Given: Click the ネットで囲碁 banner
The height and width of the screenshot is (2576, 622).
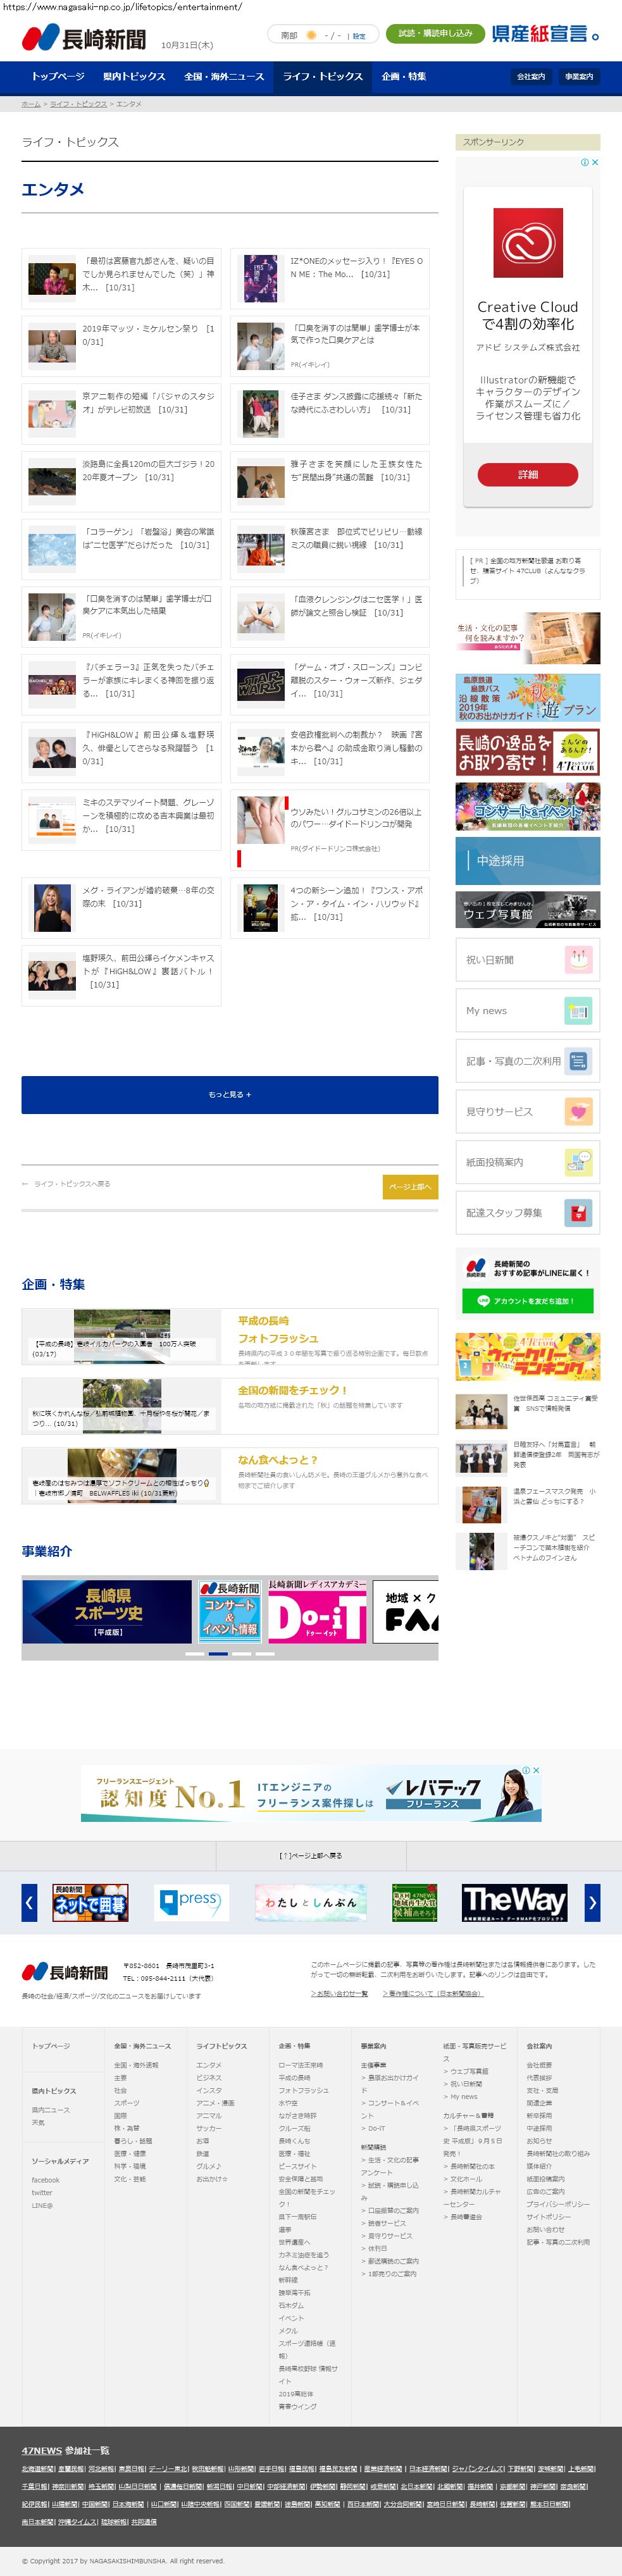Looking at the screenshot, I should [90, 1903].
